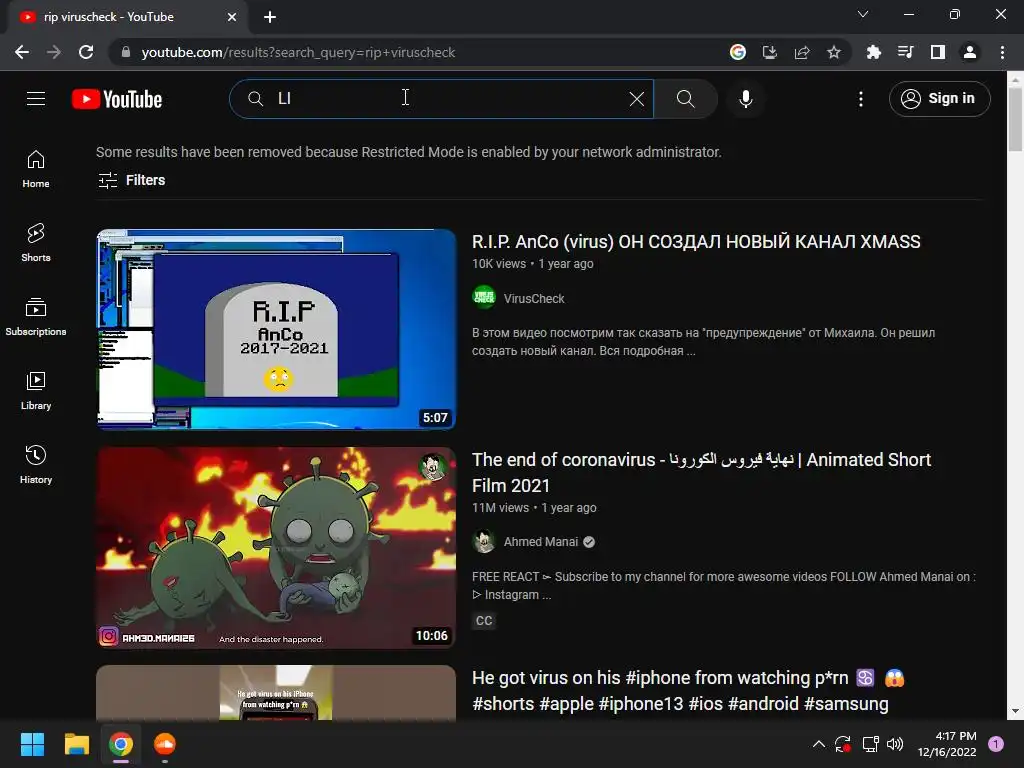
Task: Show hidden tray icons chevron
Action: [x=818, y=744]
